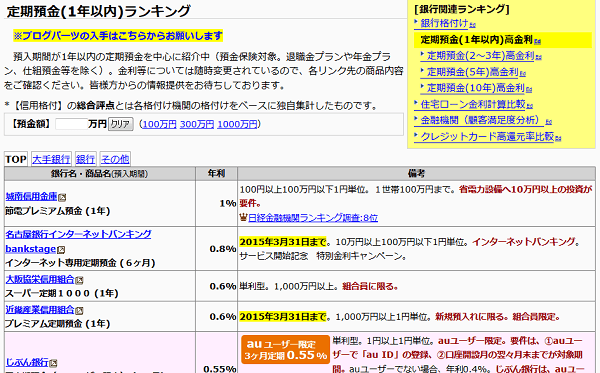
Task: Click icon next to 定期預金(10年)高金利
Action: coord(529,90)
